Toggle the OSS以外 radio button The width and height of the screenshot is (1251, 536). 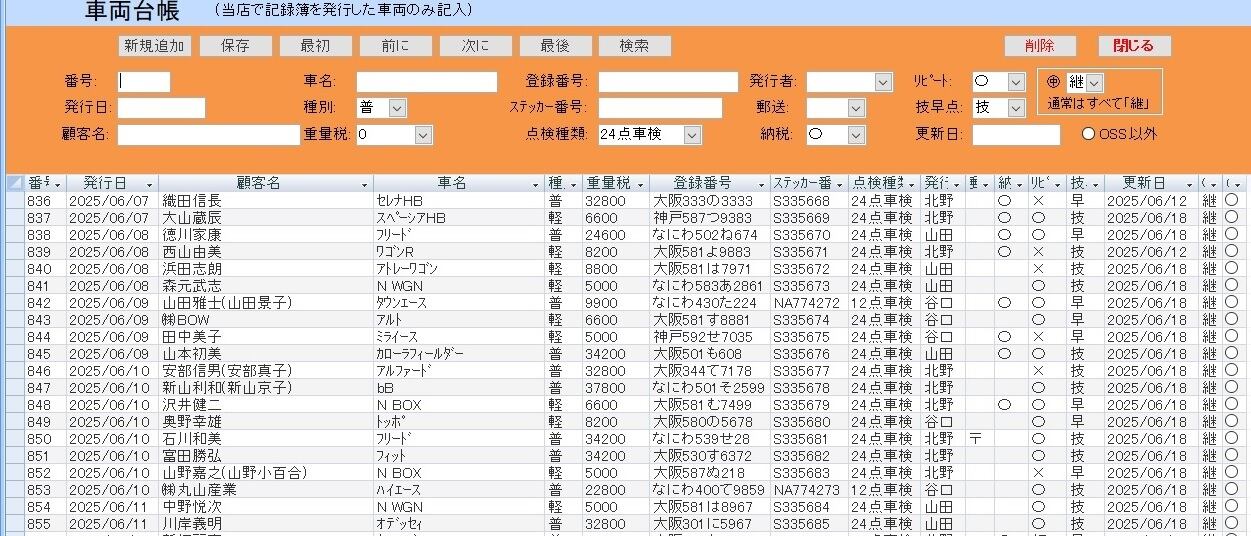tap(1088, 134)
